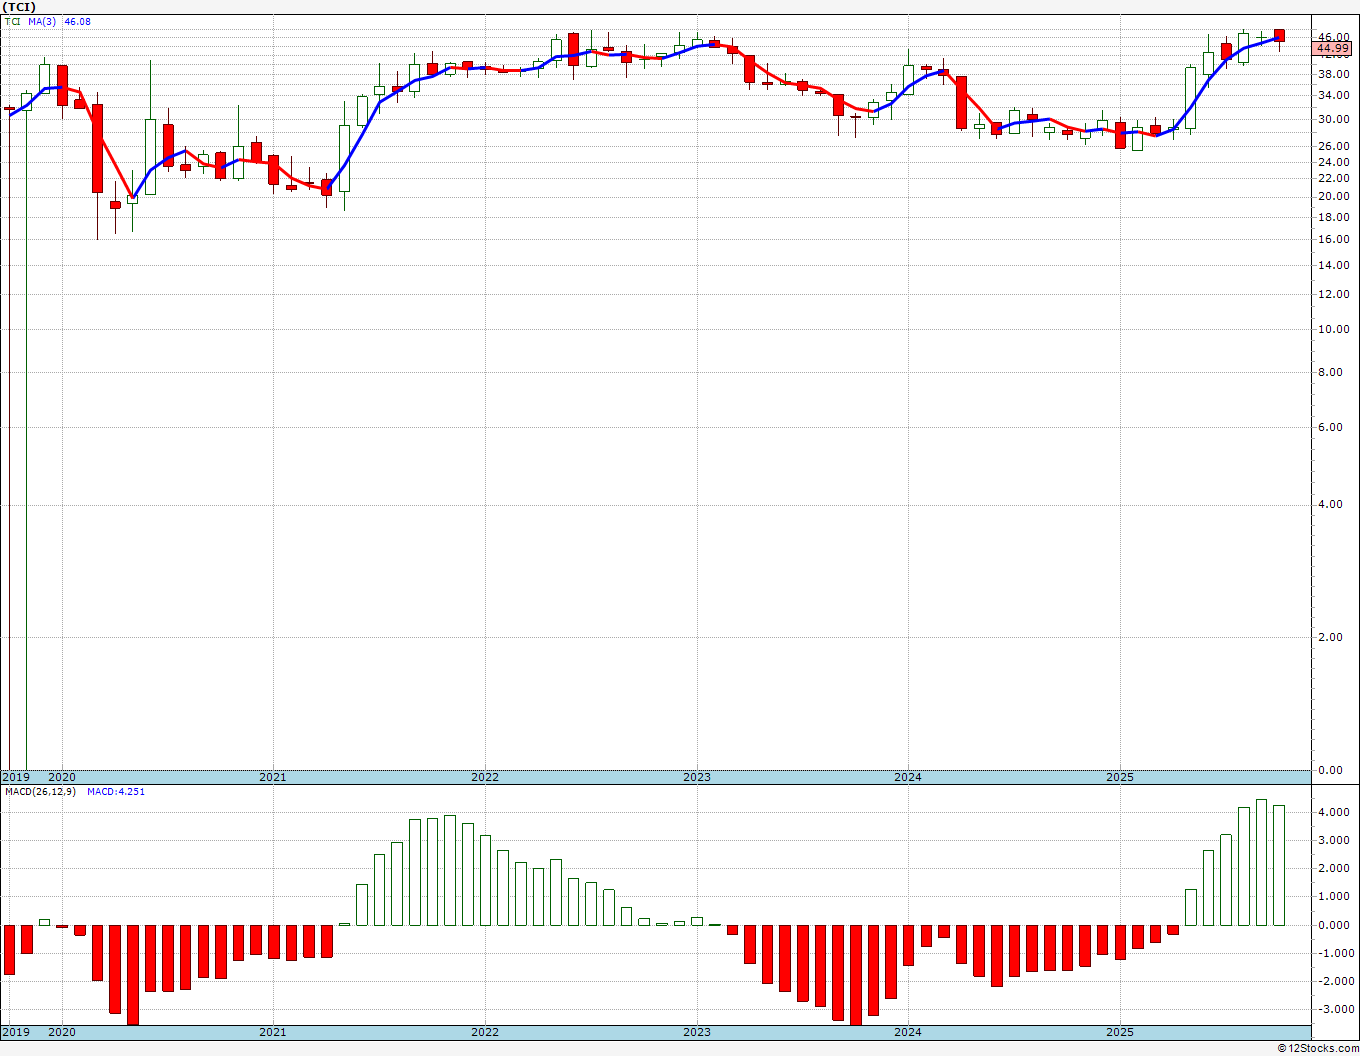Screen dimensions: 1360x1056
Task: Click the MA(3) moving average legend label
Action: coord(43,21)
